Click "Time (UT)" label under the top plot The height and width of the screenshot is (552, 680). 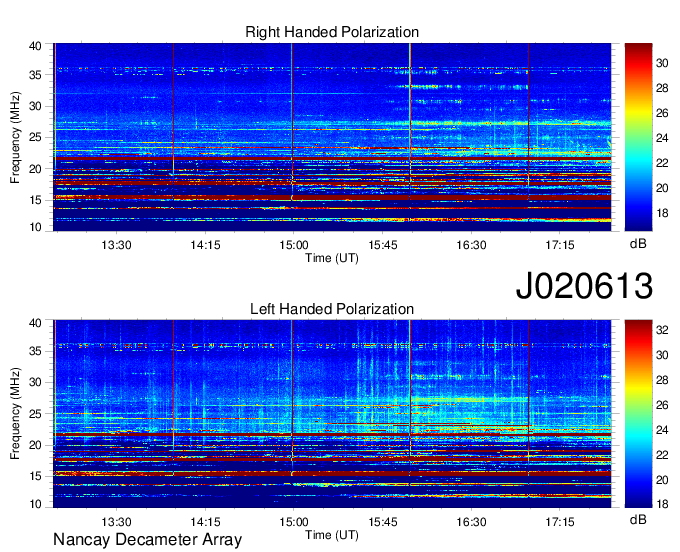pyautogui.click(x=332, y=258)
